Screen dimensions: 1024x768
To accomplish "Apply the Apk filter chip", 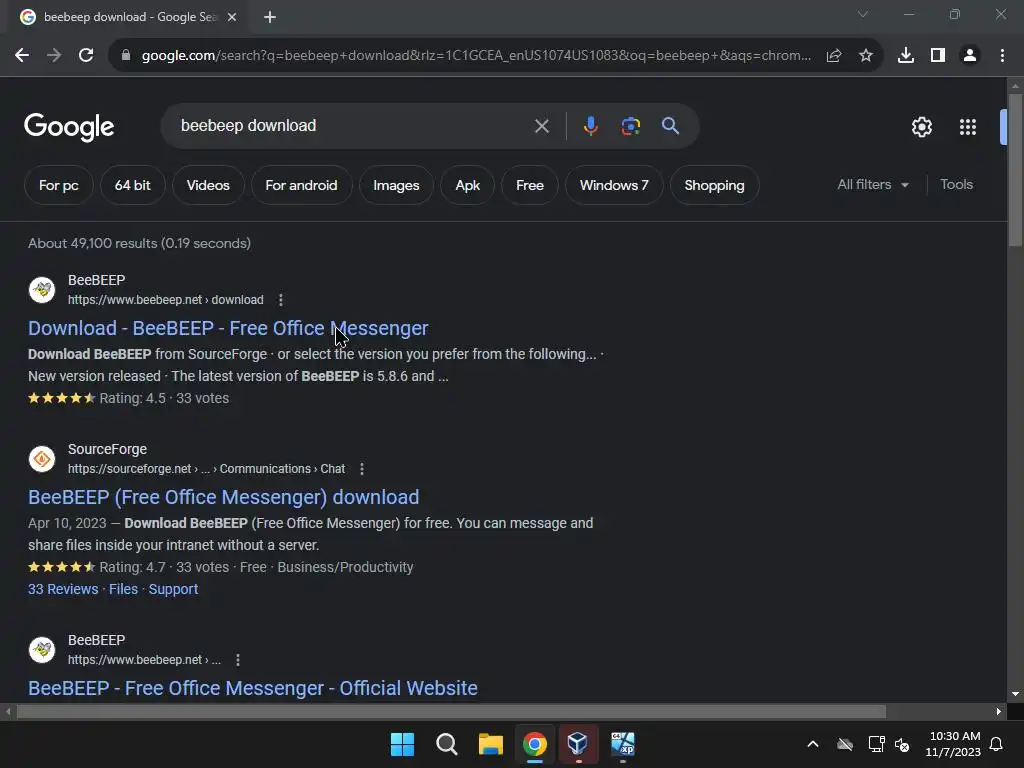I will 468,185.
